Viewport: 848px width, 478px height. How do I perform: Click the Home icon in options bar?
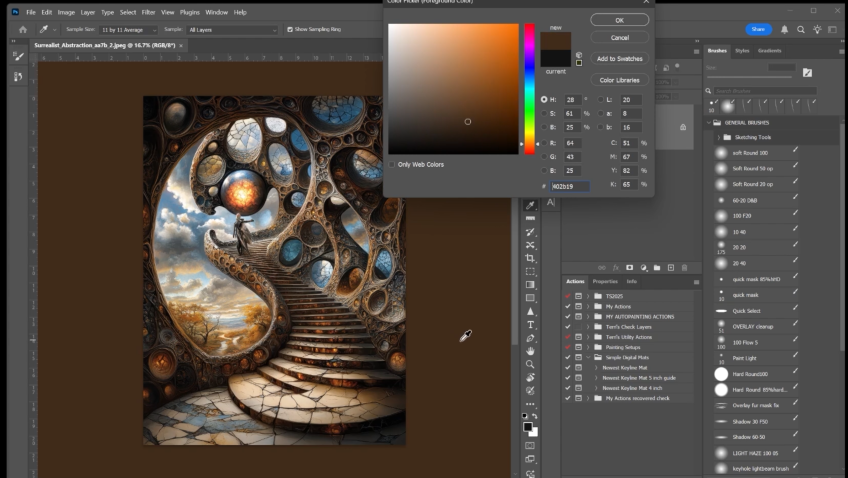23,30
